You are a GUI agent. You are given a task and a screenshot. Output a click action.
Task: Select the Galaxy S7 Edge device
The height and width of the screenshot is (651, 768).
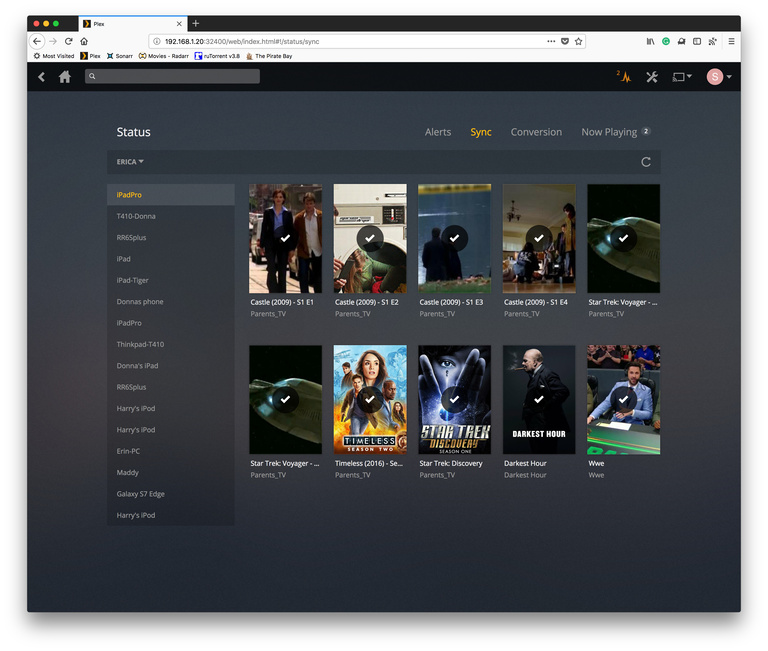pyautogui.click(x=170, y=494)
